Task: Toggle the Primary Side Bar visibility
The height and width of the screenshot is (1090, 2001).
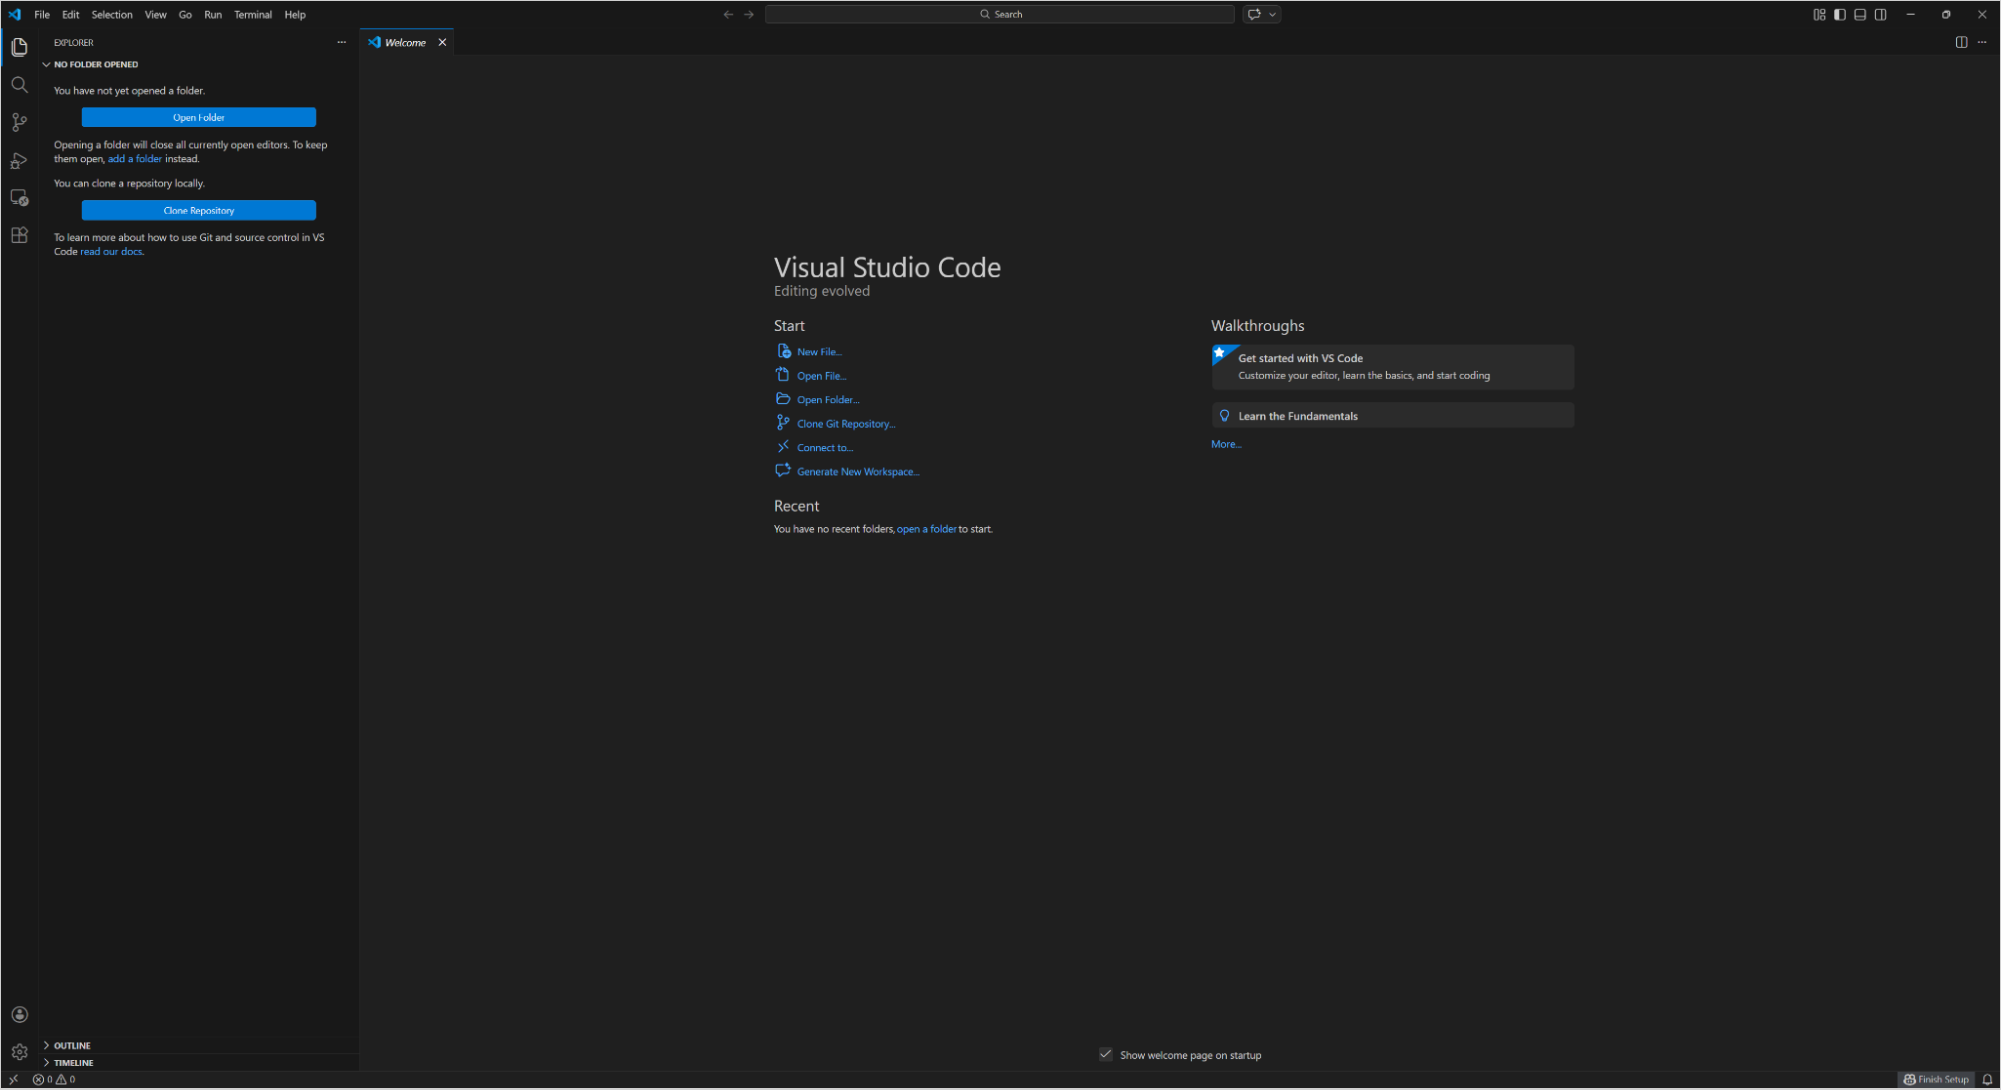Action: click(x=1838, y=14)
